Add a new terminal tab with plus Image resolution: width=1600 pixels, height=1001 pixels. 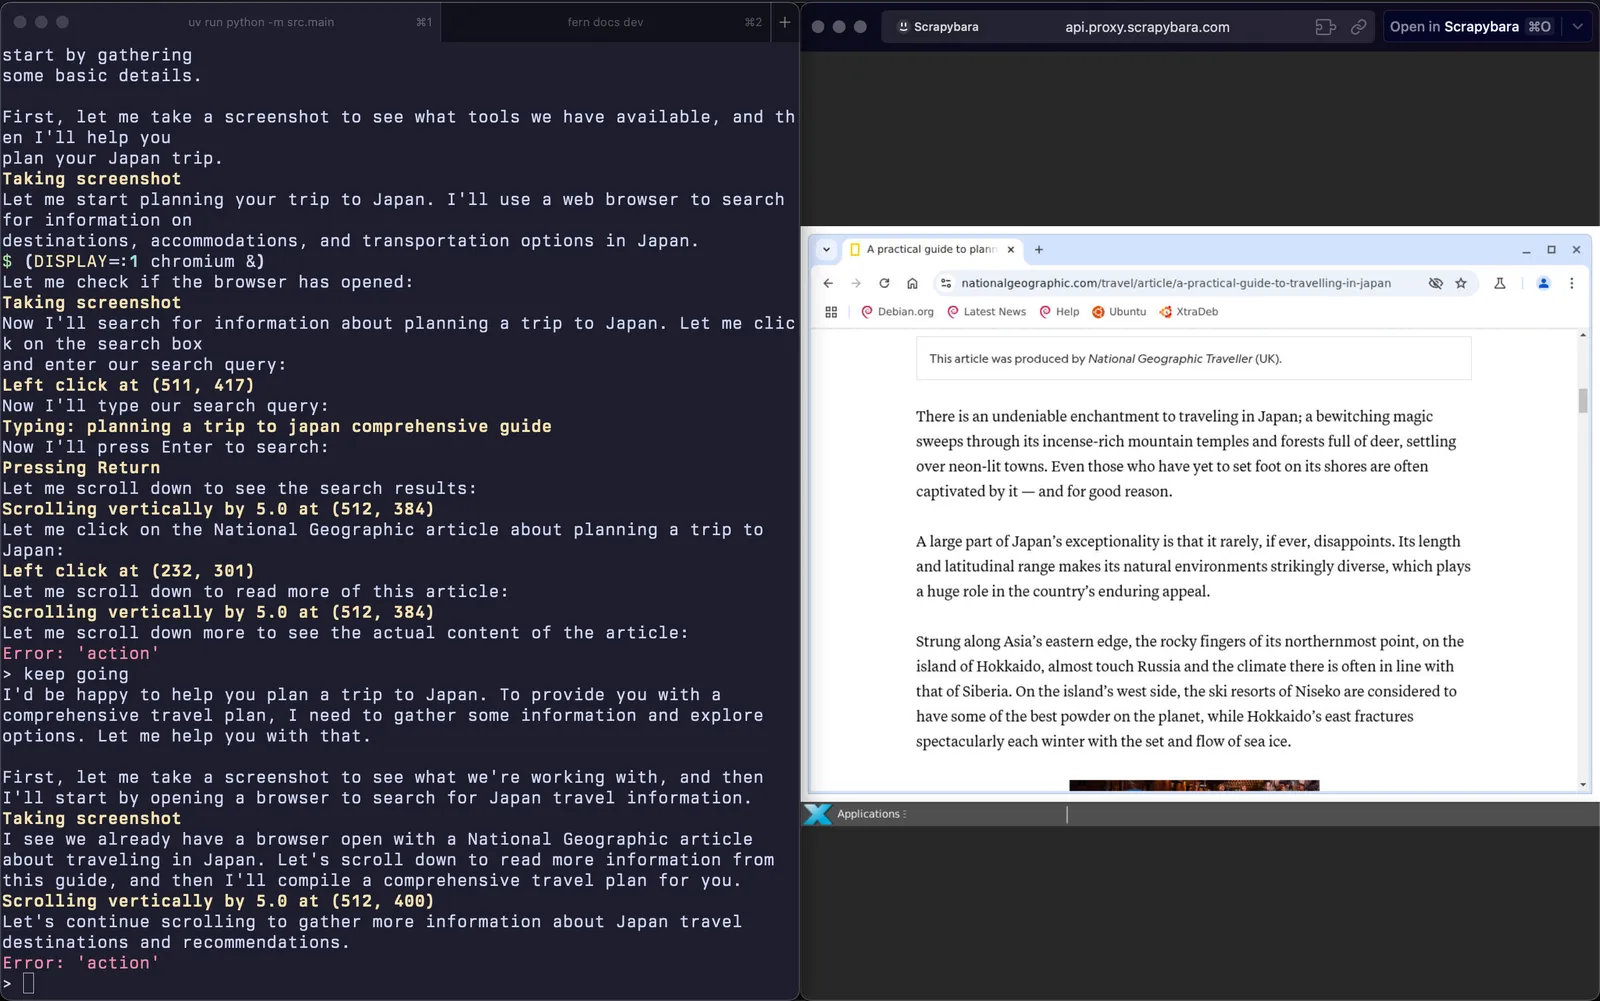[x=785, y=22]
